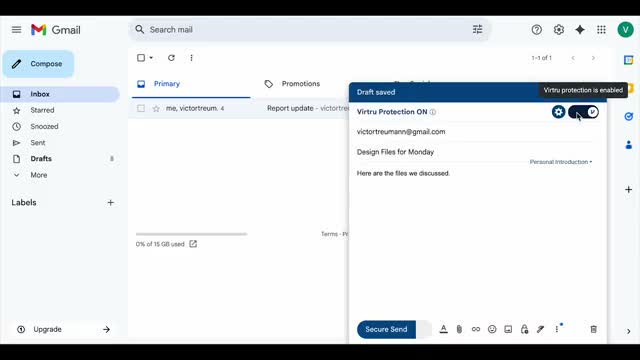Open search options filter icon
The image size is (640, 360).
(x=477, y=29)
